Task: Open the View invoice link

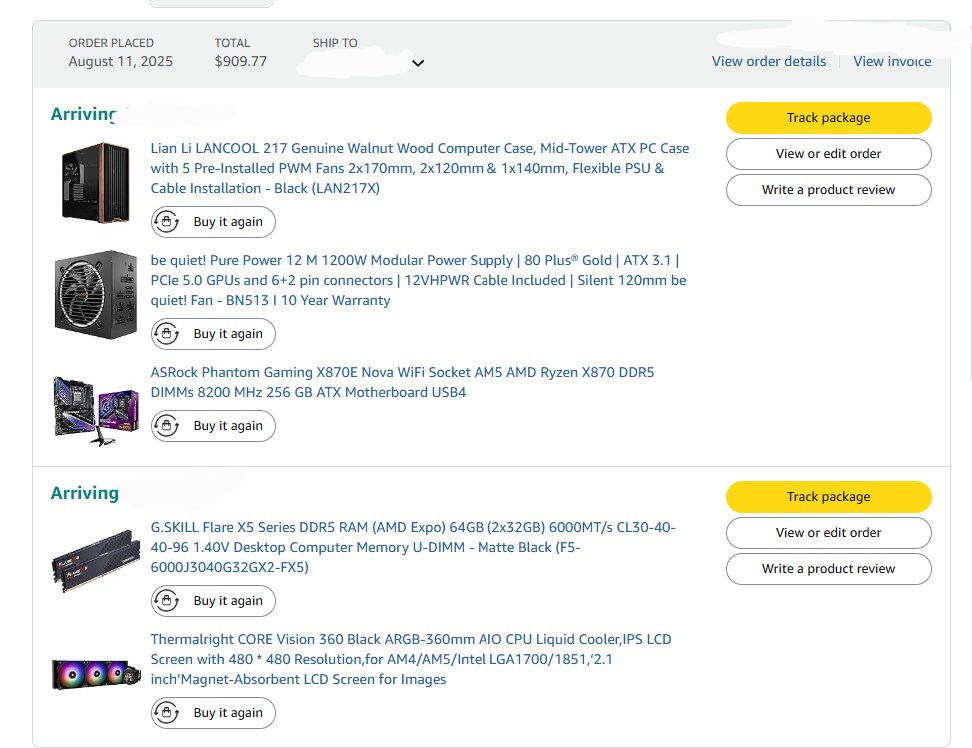Action: [892, 61]
